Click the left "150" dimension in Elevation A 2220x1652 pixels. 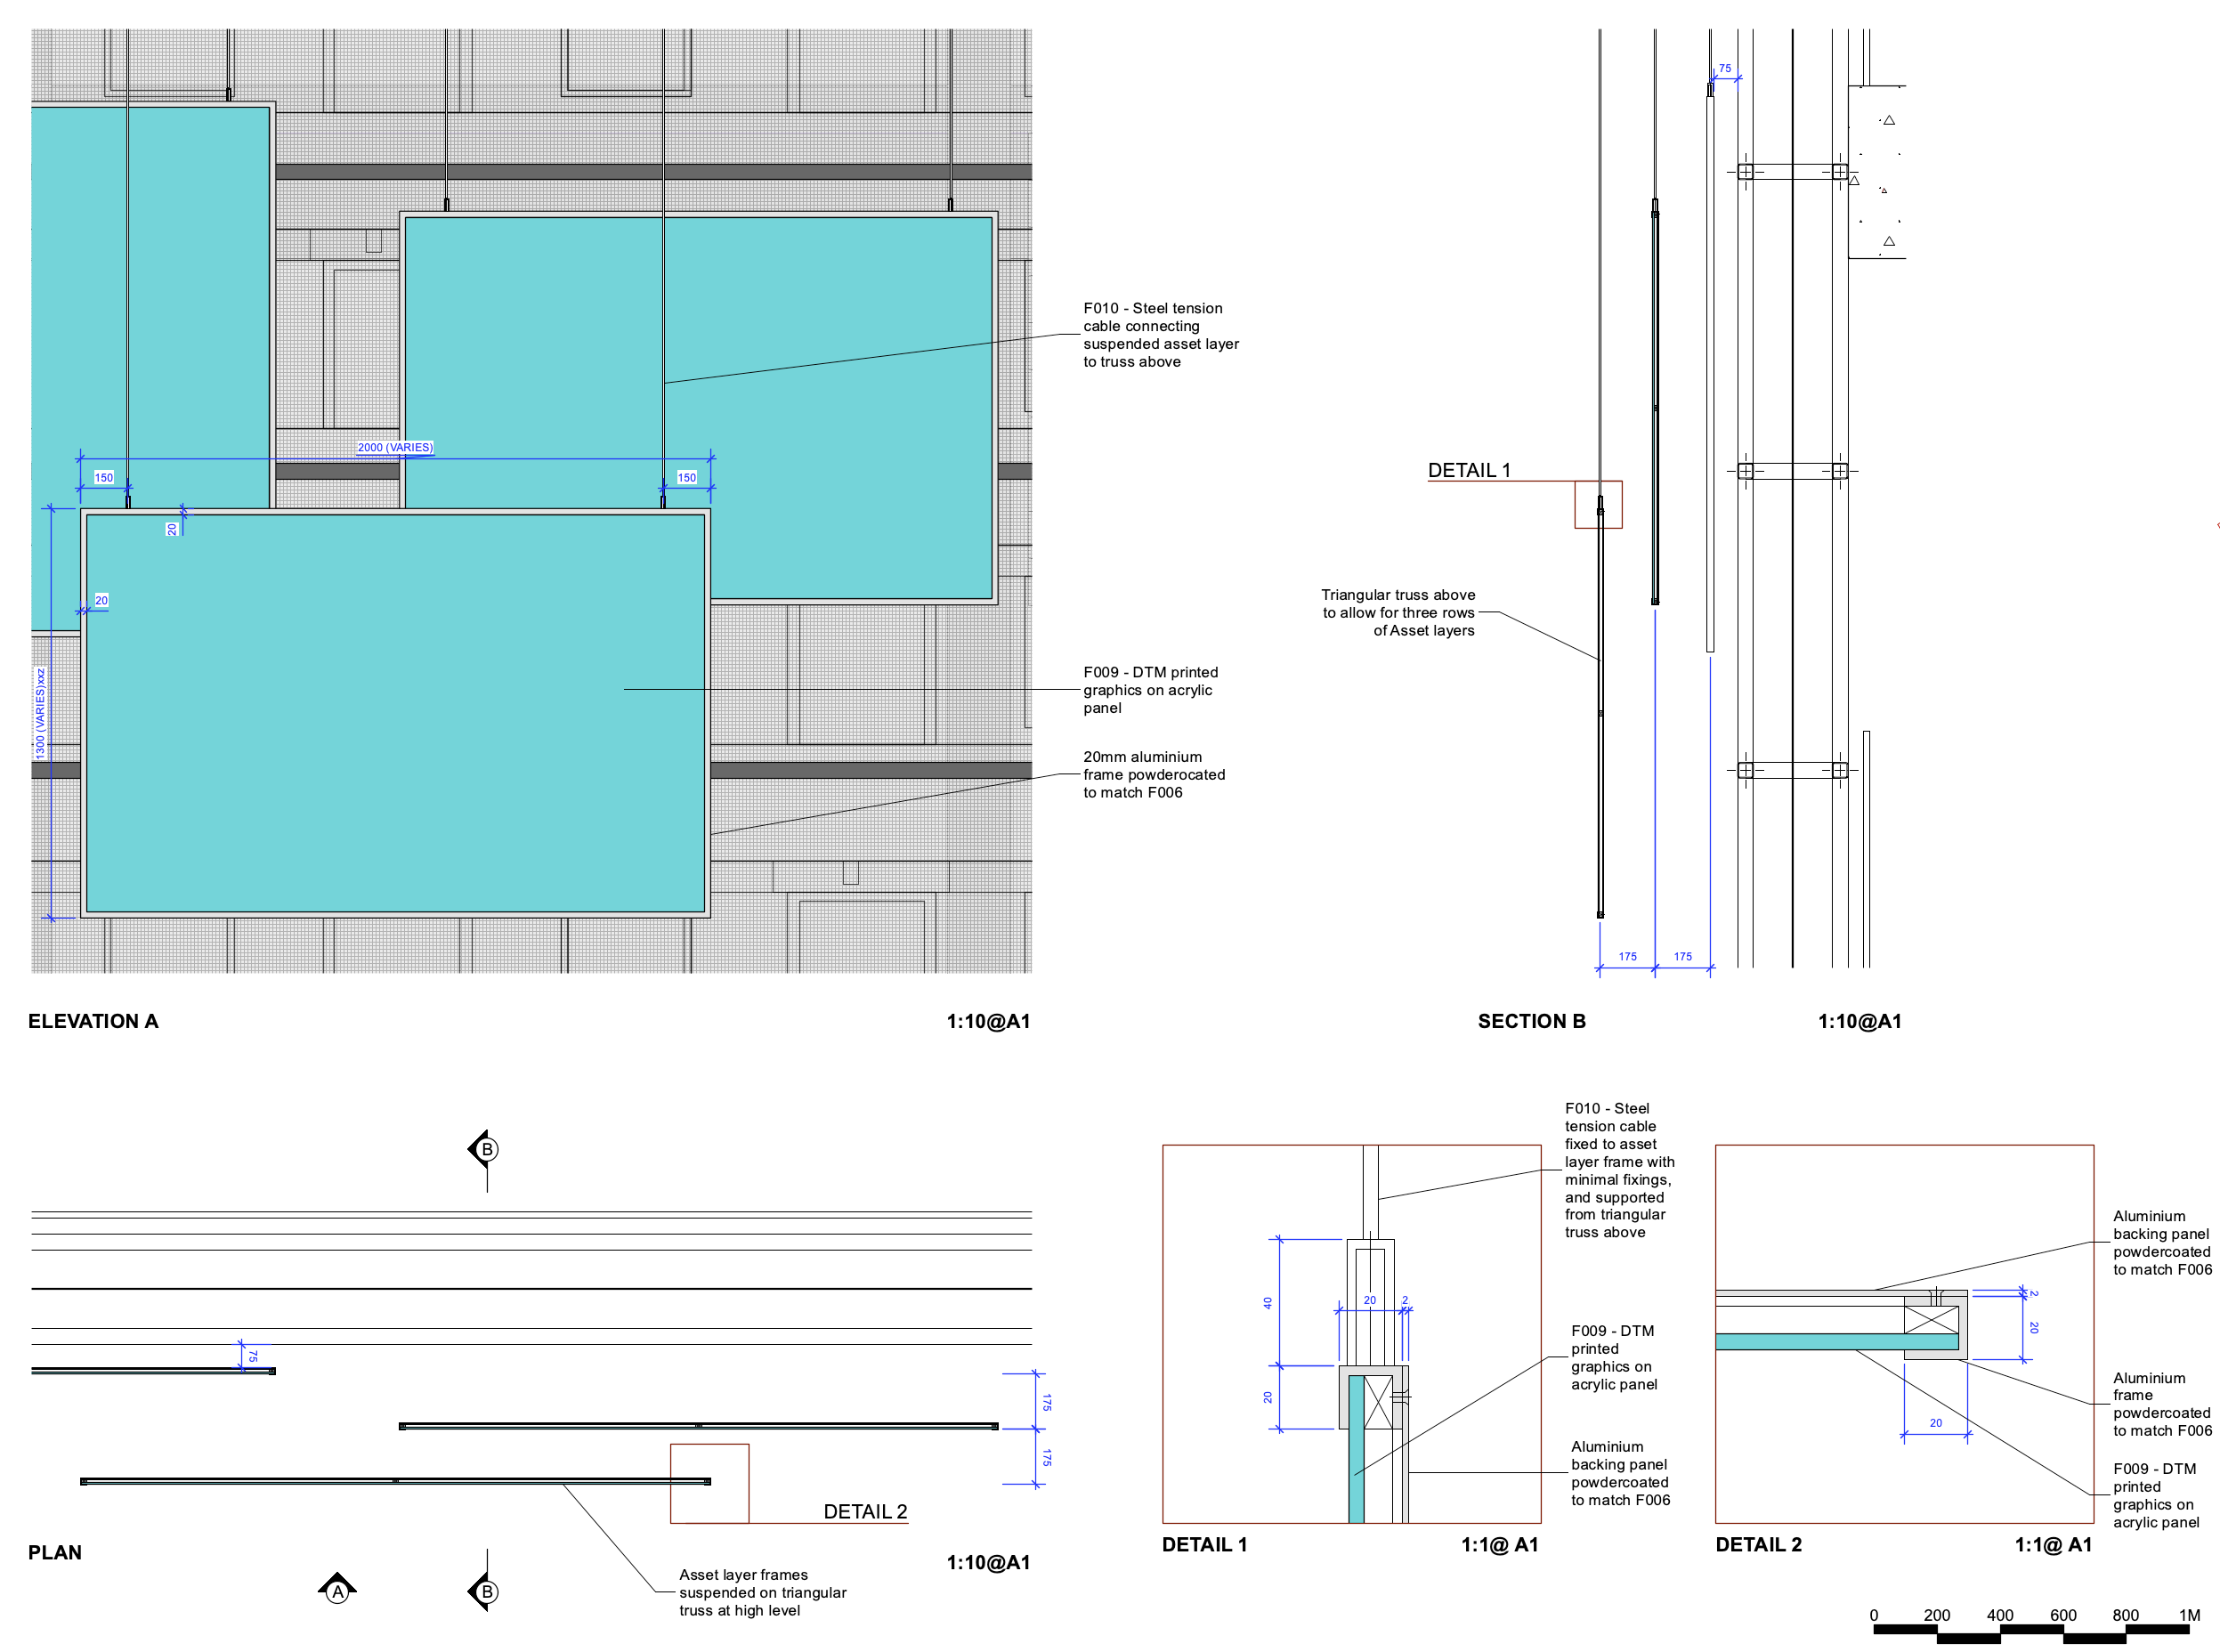(104, 477)
